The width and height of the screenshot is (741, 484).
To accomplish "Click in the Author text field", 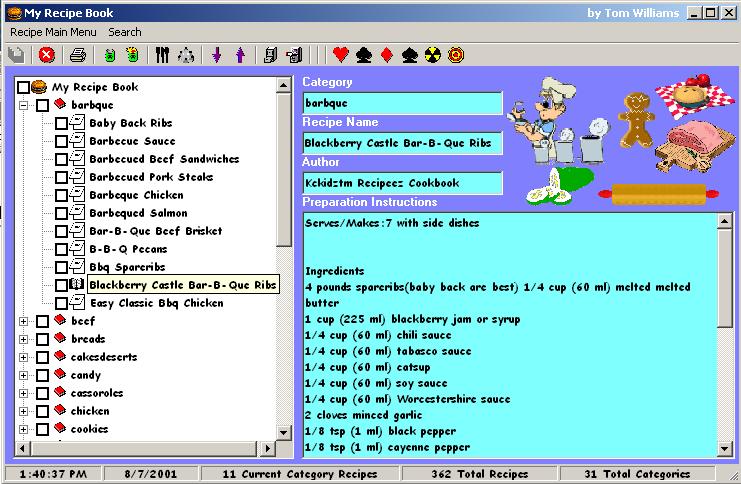I will coord(402,183).
